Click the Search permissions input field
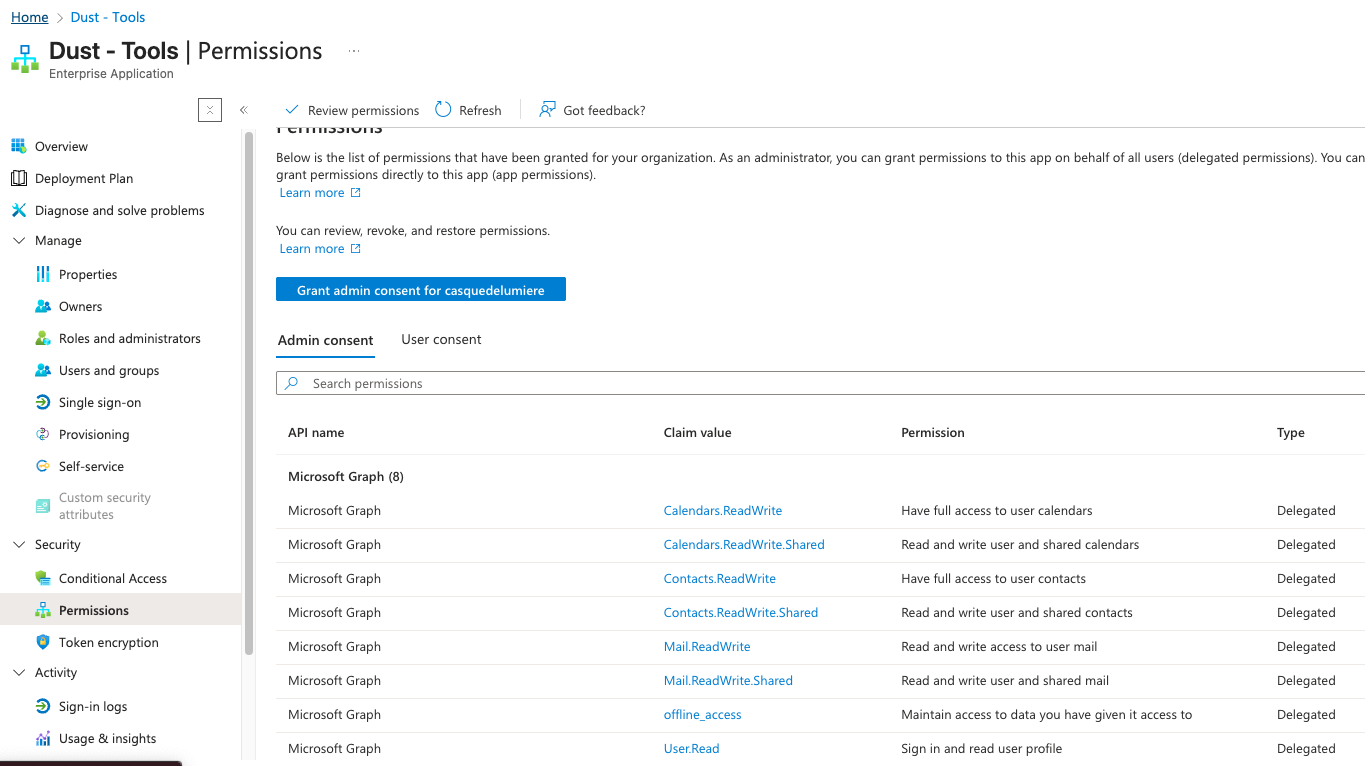1365x766 pixels. coord(820,383)
